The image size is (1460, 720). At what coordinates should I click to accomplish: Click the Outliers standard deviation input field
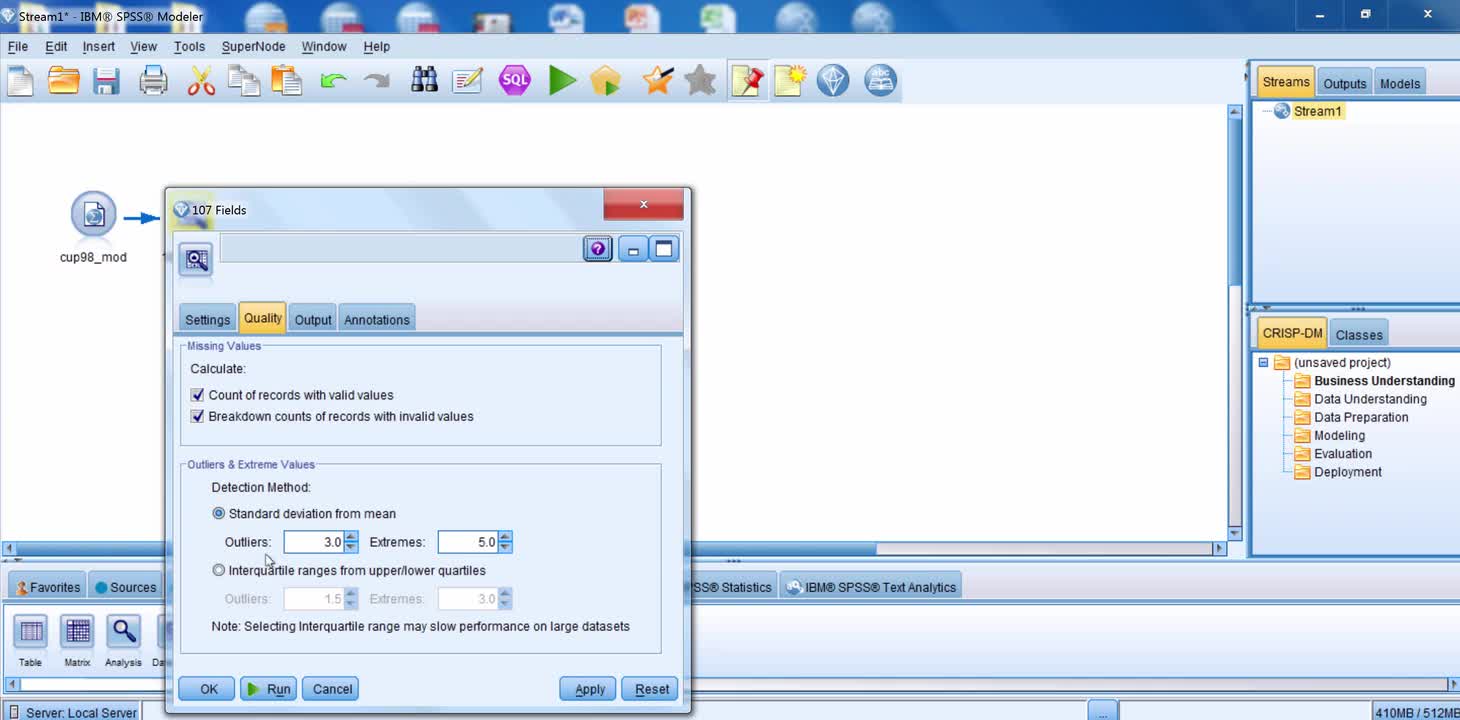(x=314, y=542)
